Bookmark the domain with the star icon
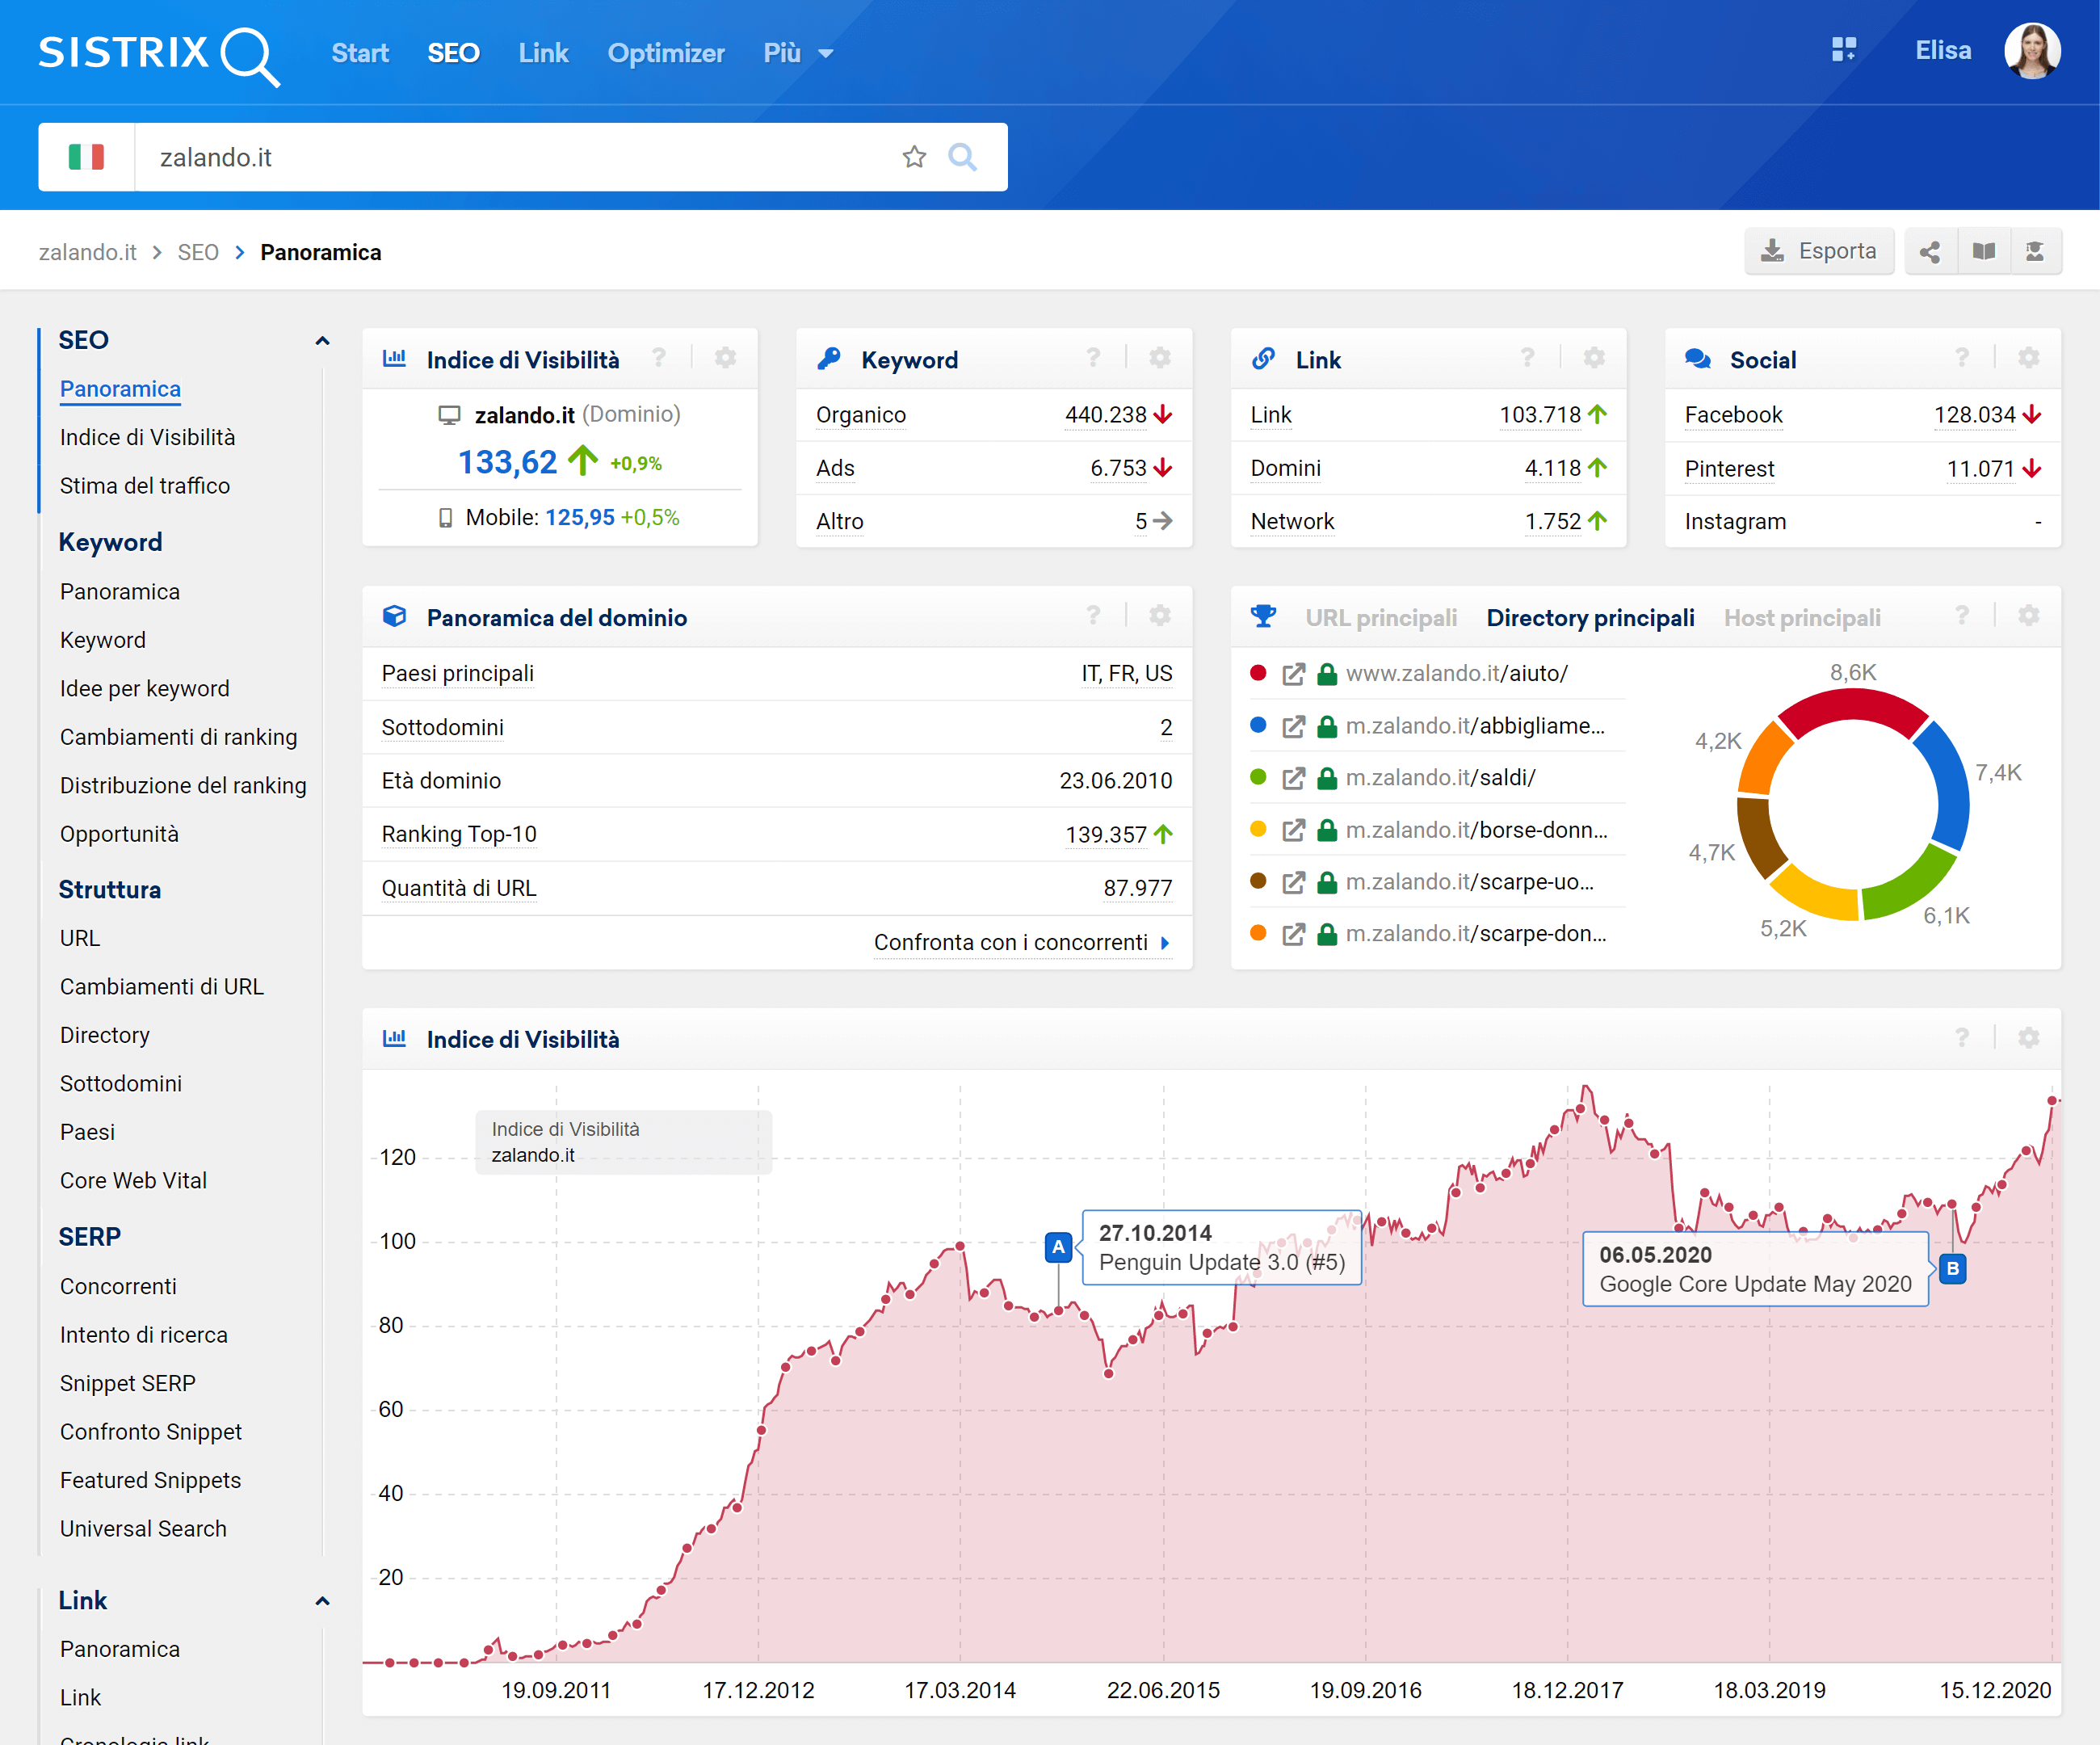The image size is (2100, 1745). [x=914, y=157]
